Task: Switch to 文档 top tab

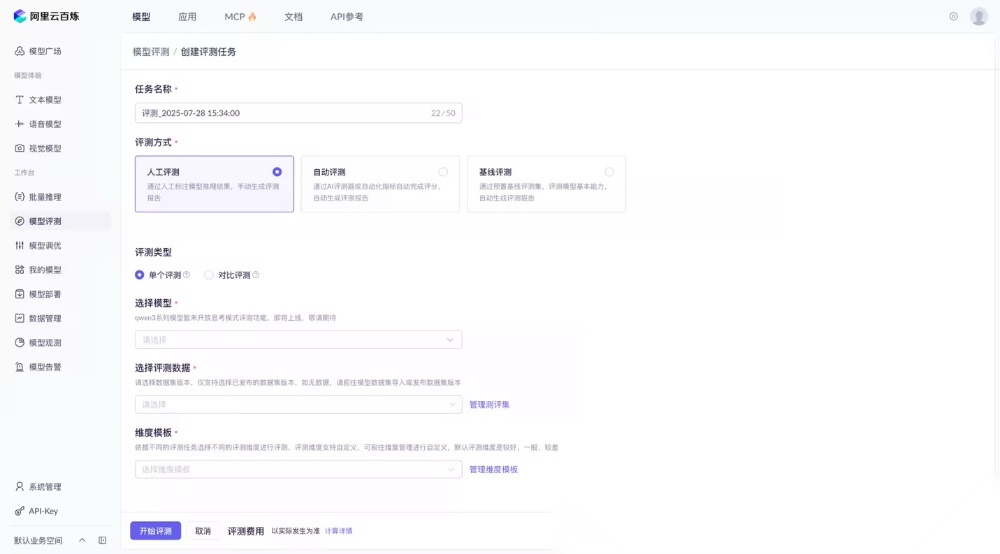Action: 293,17
